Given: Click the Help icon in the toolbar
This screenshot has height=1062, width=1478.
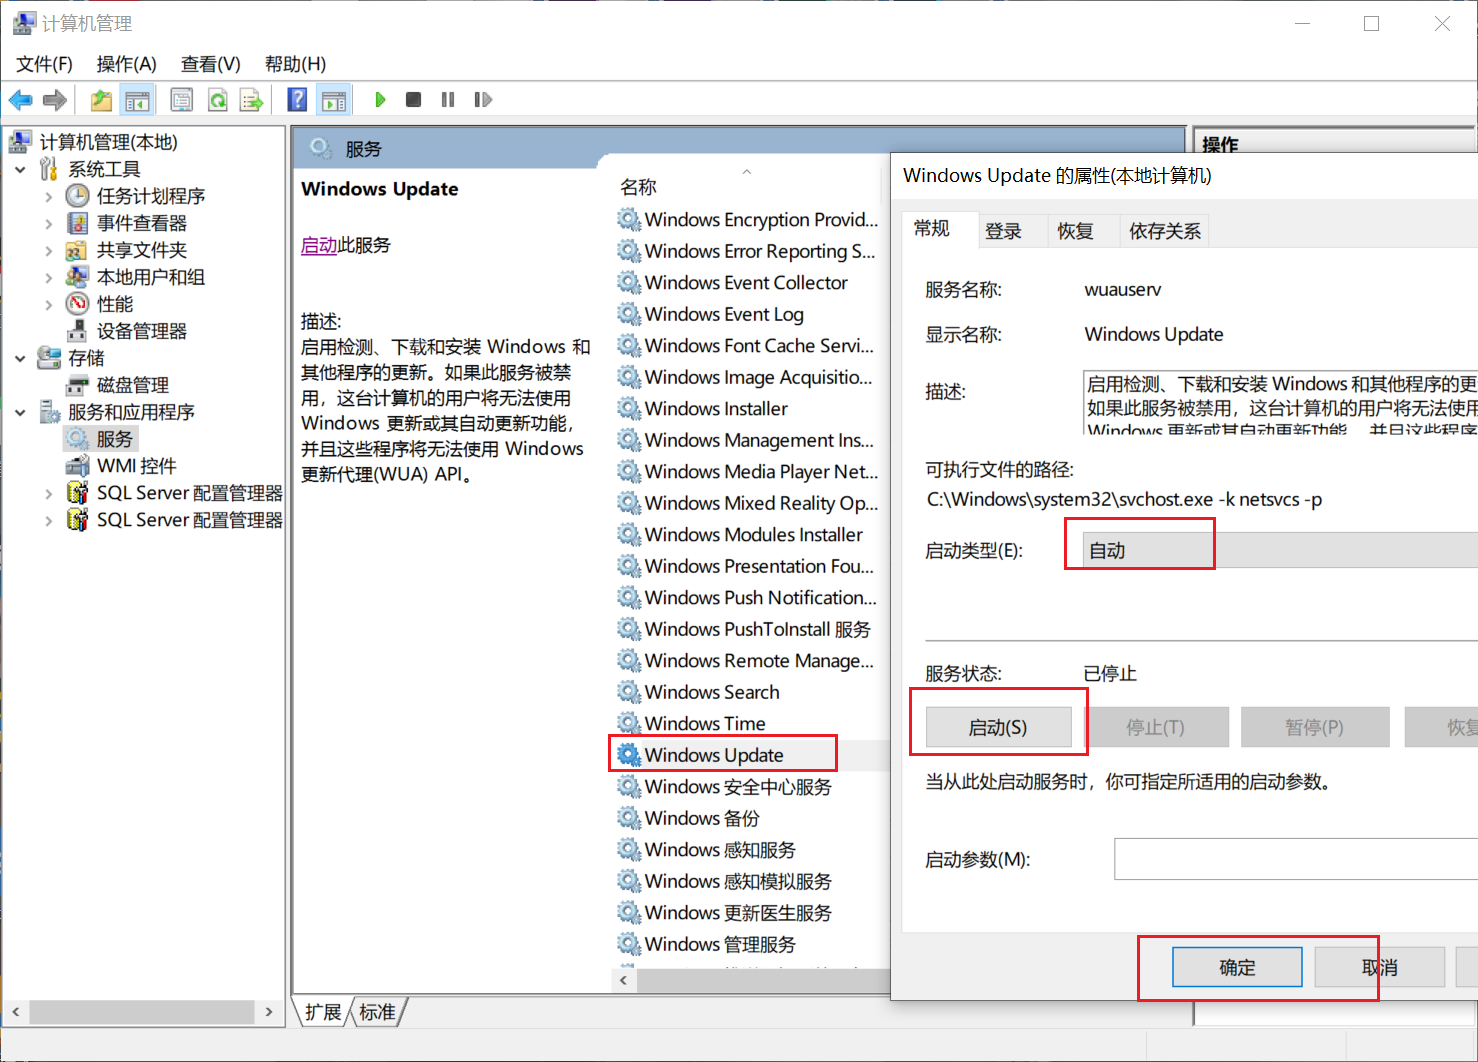Looking at the screenshot, I should point(297,99).
